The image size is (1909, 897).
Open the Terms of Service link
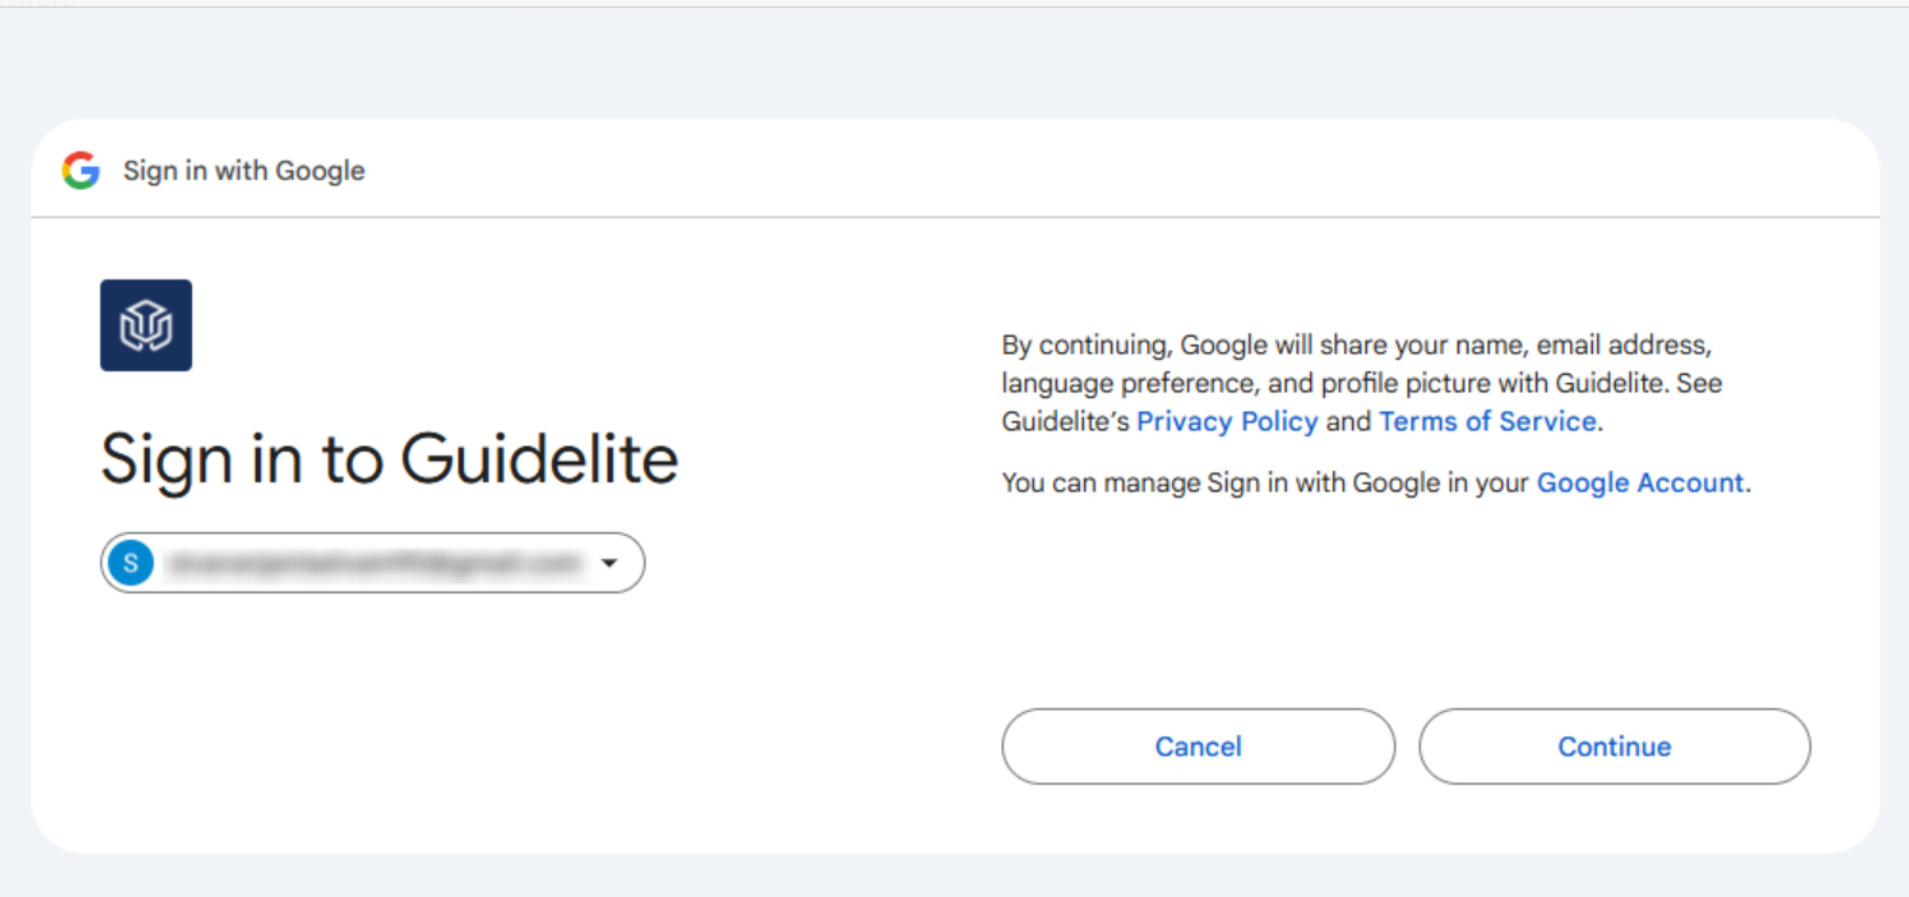(x=1487, y=422)
